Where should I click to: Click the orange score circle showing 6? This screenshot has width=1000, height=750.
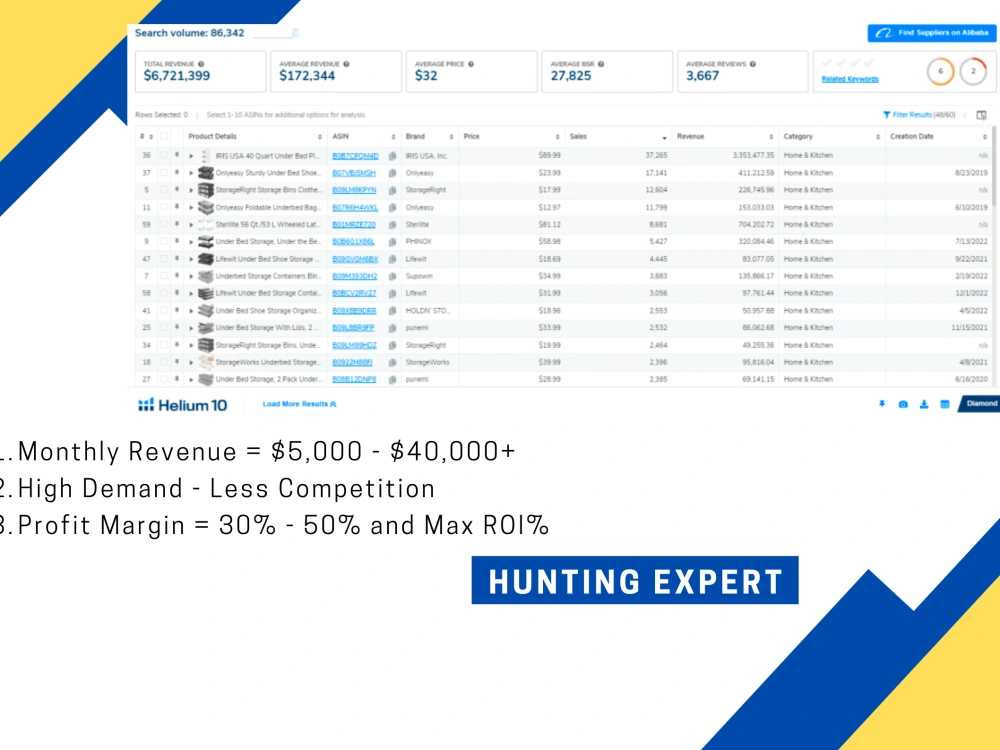(940, 71)
